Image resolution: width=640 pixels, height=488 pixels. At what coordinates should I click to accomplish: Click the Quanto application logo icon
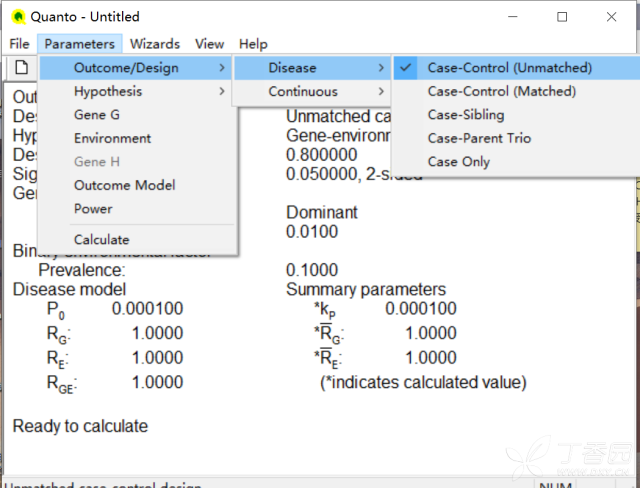(18, 17)
